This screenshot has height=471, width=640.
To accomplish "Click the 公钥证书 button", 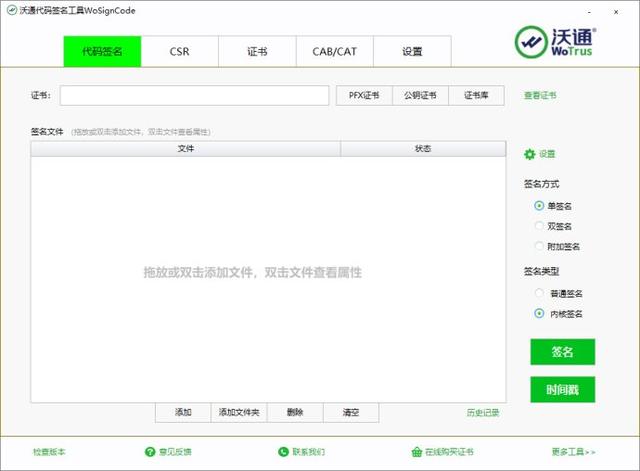I will click(x=420, y=96).
